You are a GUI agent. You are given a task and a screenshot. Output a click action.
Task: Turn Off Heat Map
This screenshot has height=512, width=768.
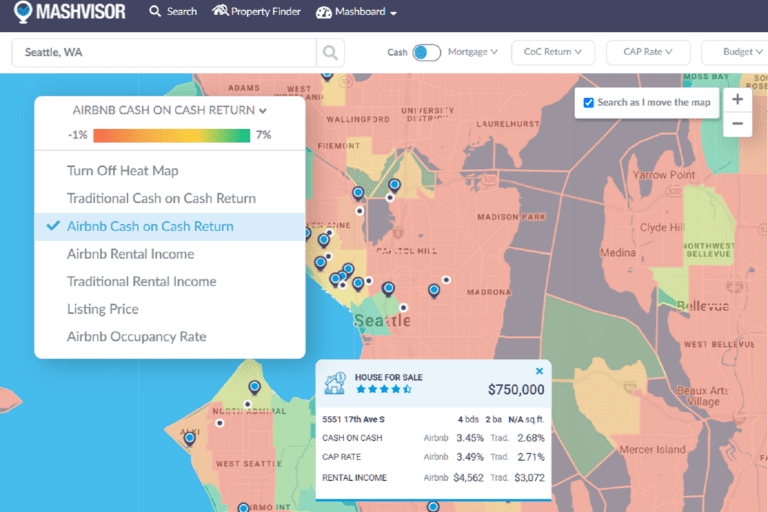click(x=123, y=171)
